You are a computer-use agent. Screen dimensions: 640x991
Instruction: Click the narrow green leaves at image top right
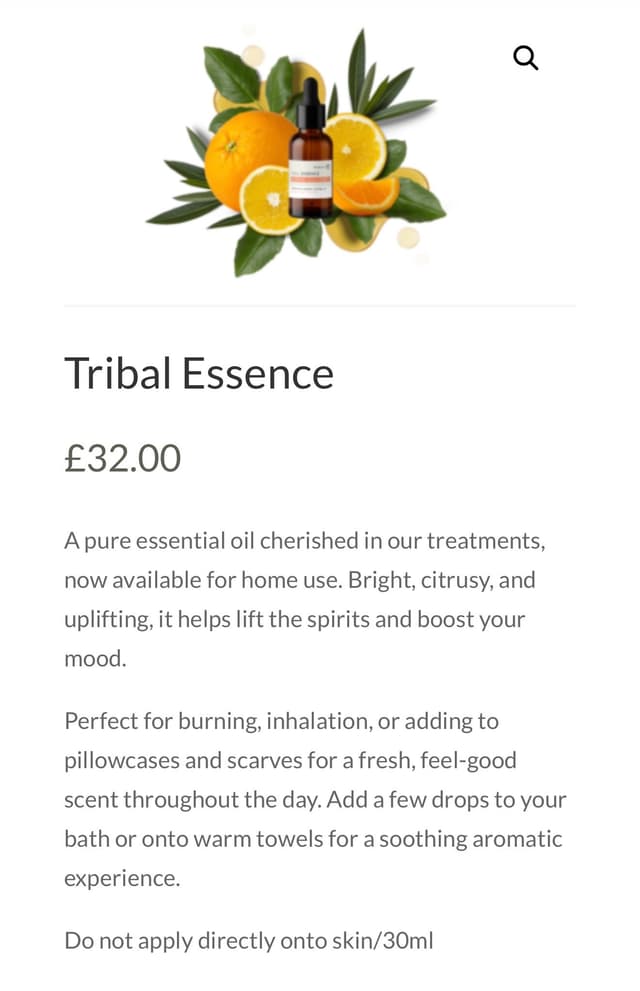coord(385,85)
